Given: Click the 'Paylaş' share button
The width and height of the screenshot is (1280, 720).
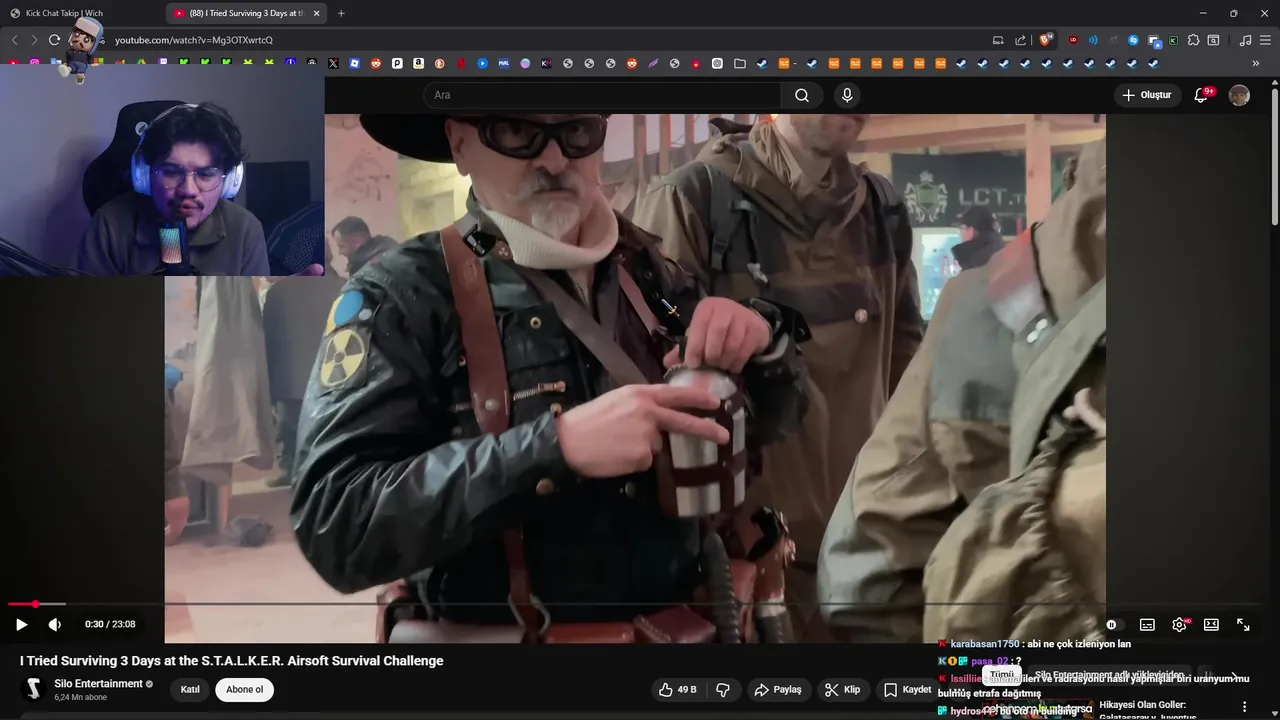Looking at the screenshot, I should click(x=778, y=689).
